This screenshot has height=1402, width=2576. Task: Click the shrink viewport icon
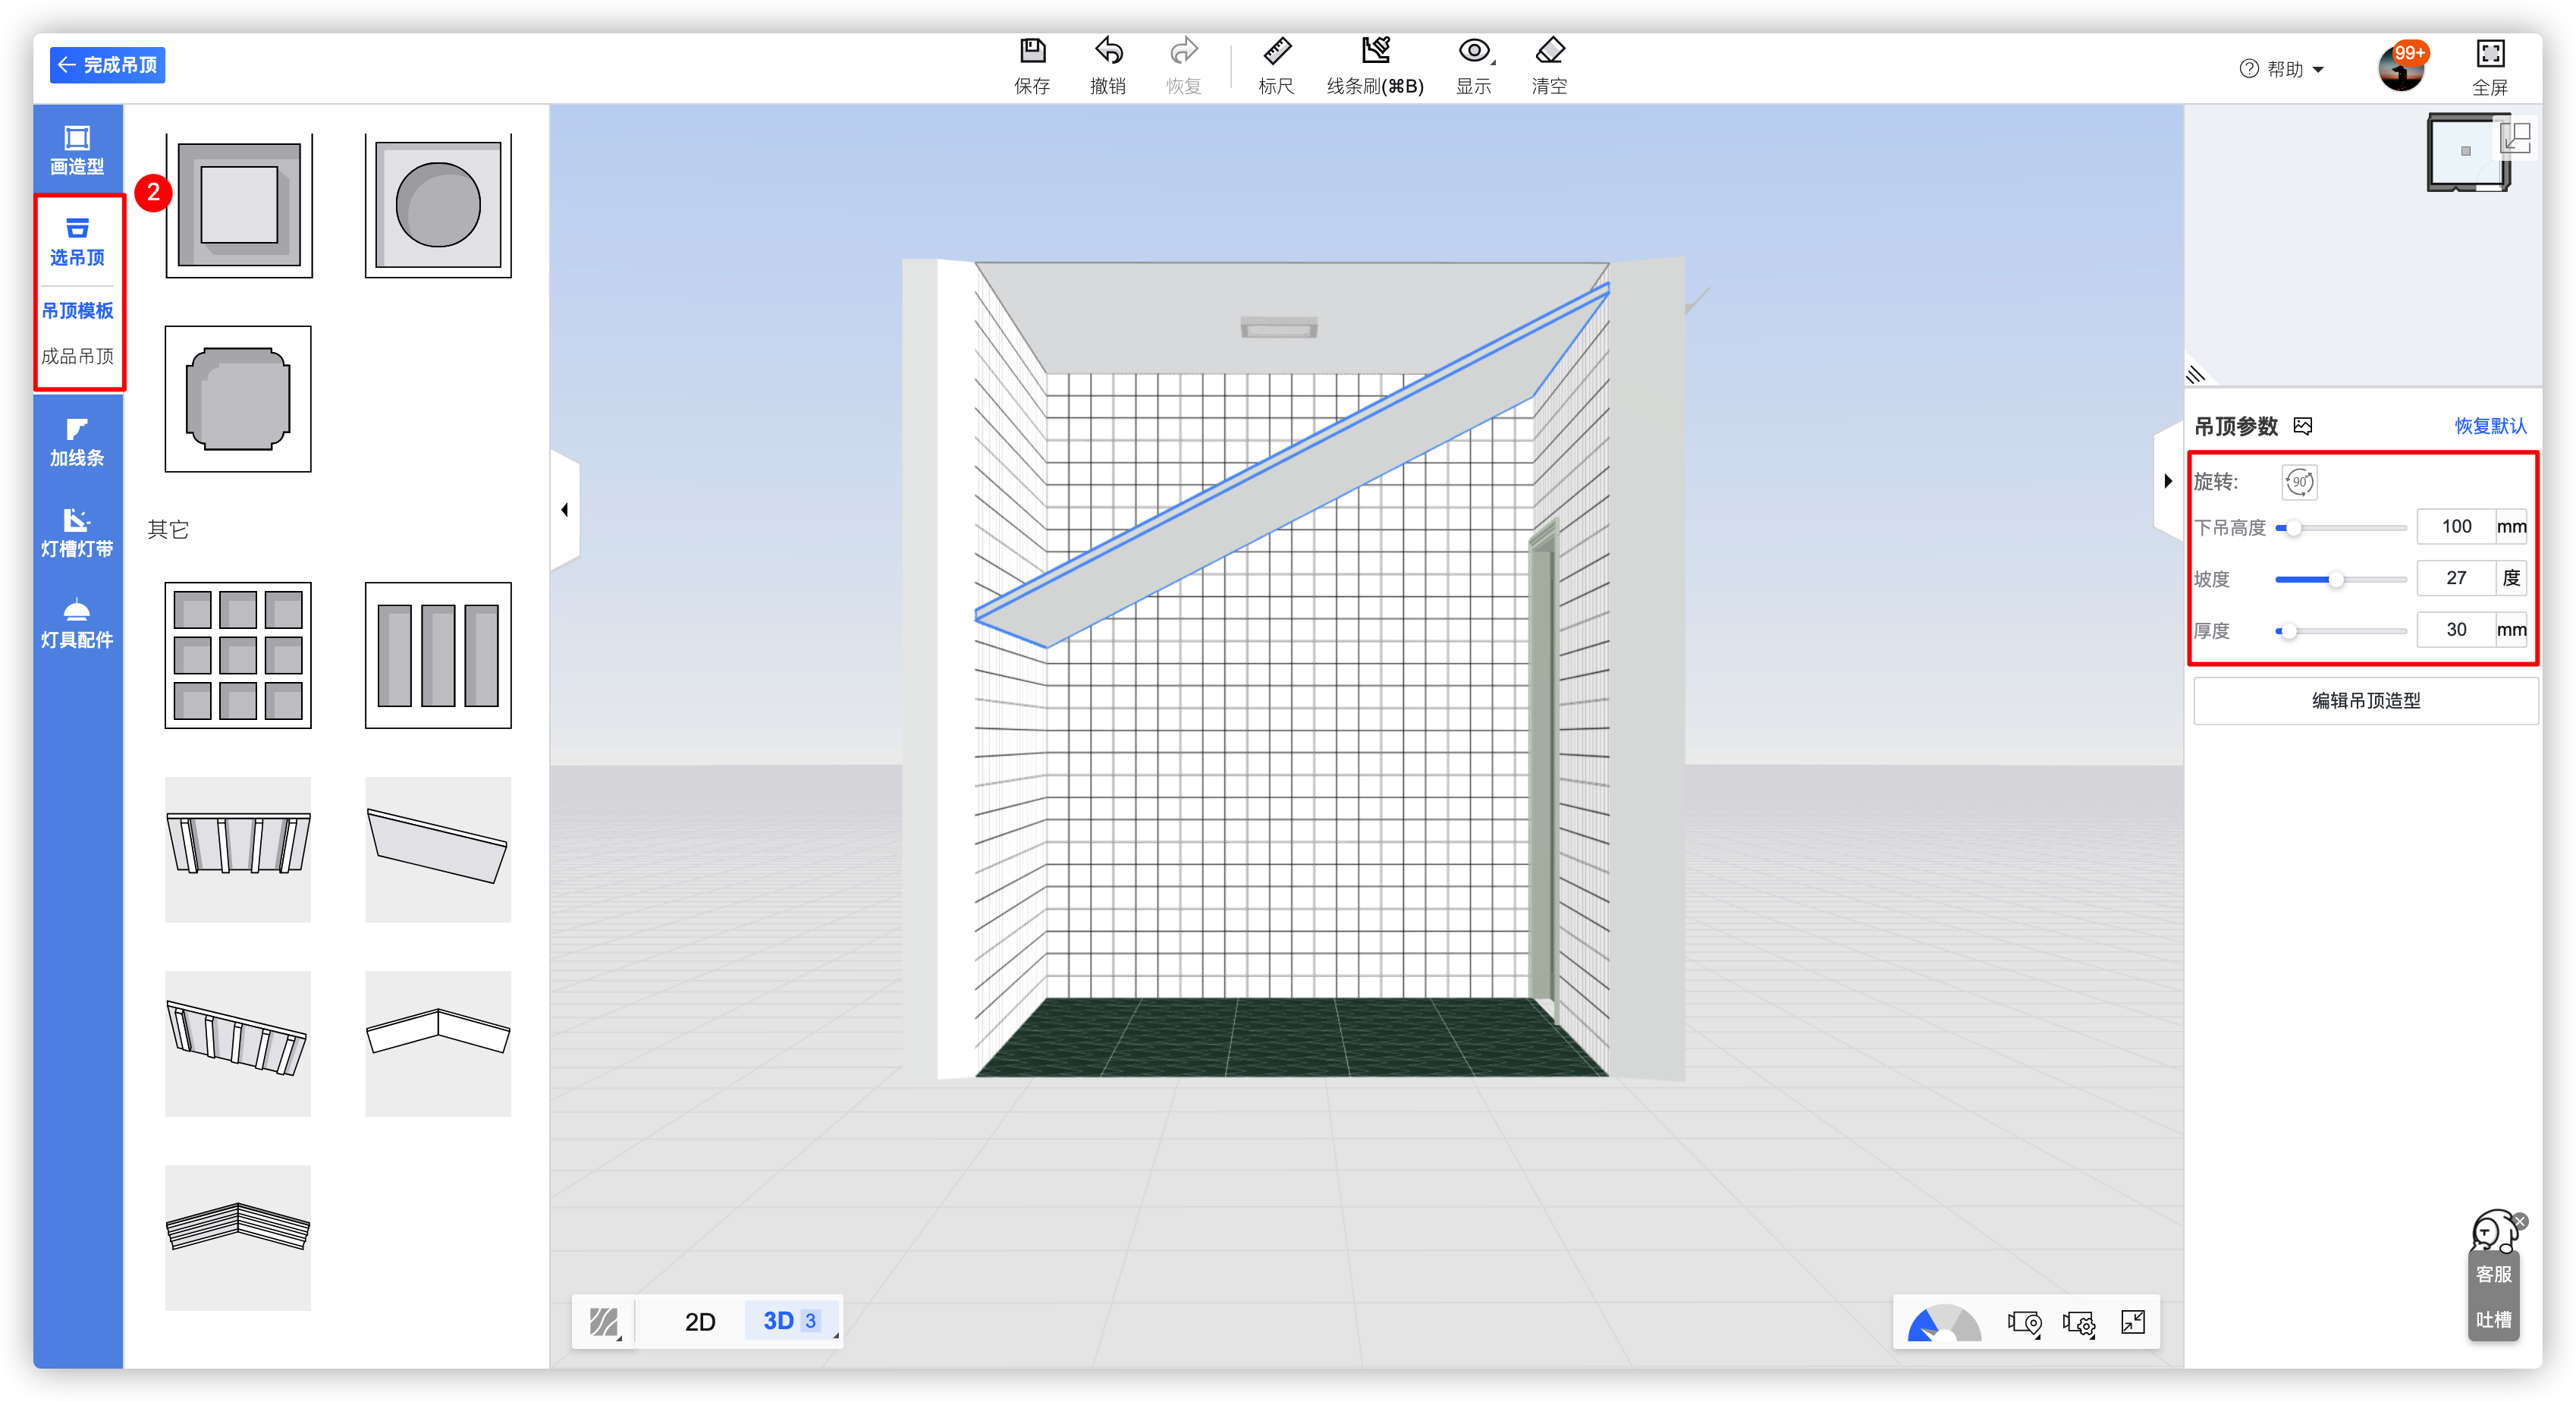(2133, 1323)
